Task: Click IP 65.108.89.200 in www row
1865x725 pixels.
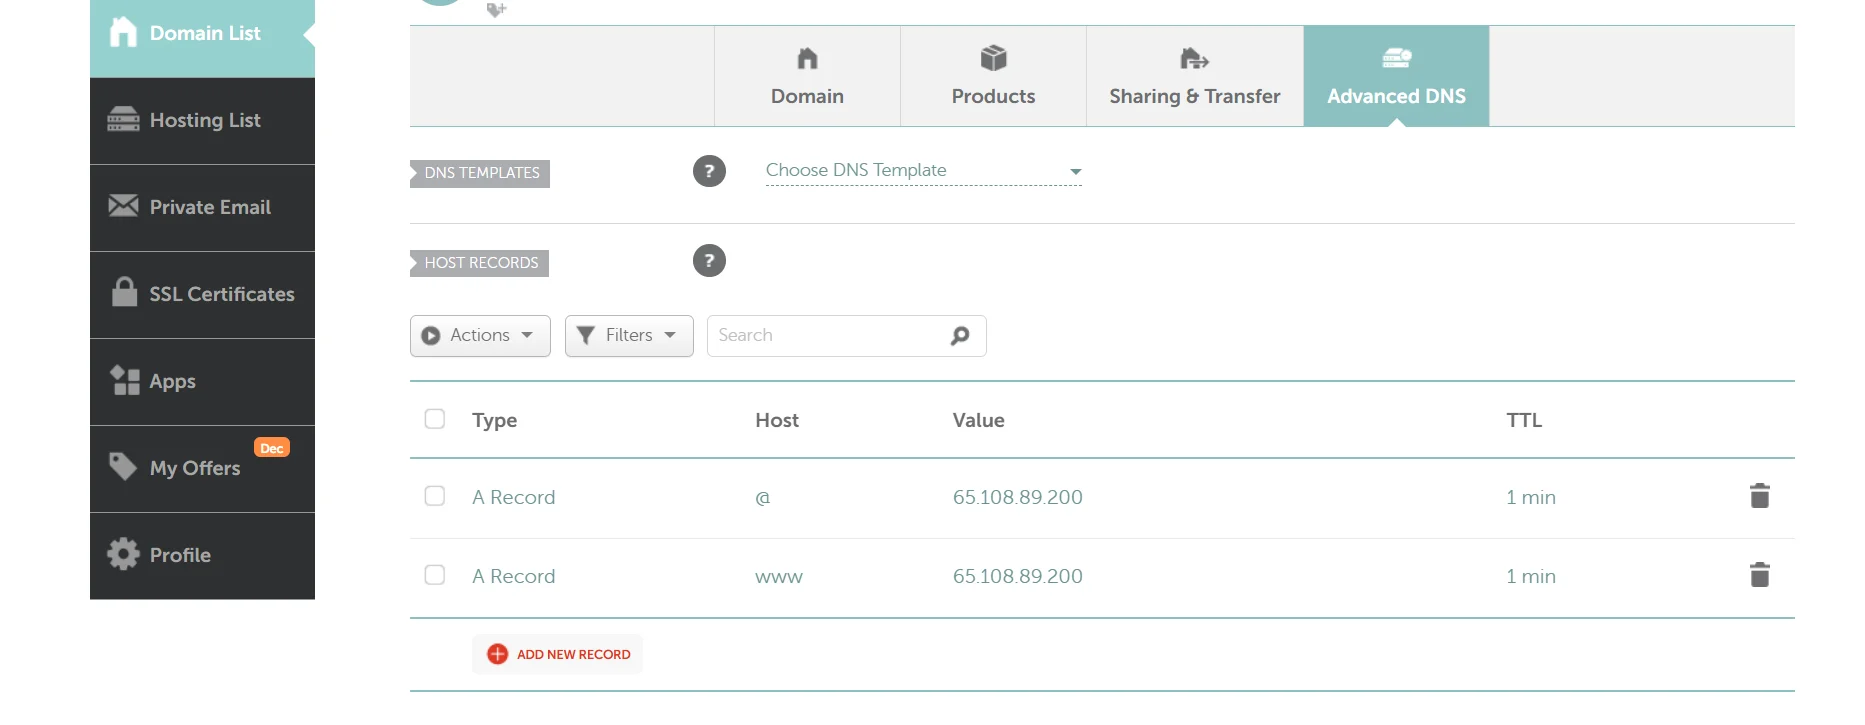Action: [x=1018, y=576]
